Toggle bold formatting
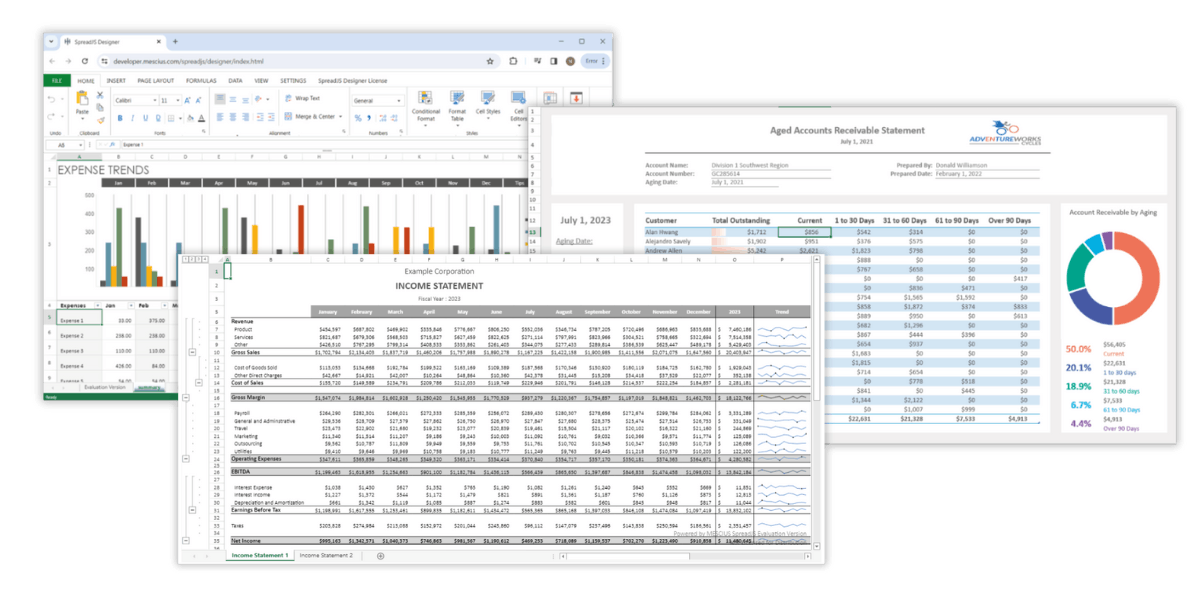This screenshot has width=1200, height=600. coord(119,117)
